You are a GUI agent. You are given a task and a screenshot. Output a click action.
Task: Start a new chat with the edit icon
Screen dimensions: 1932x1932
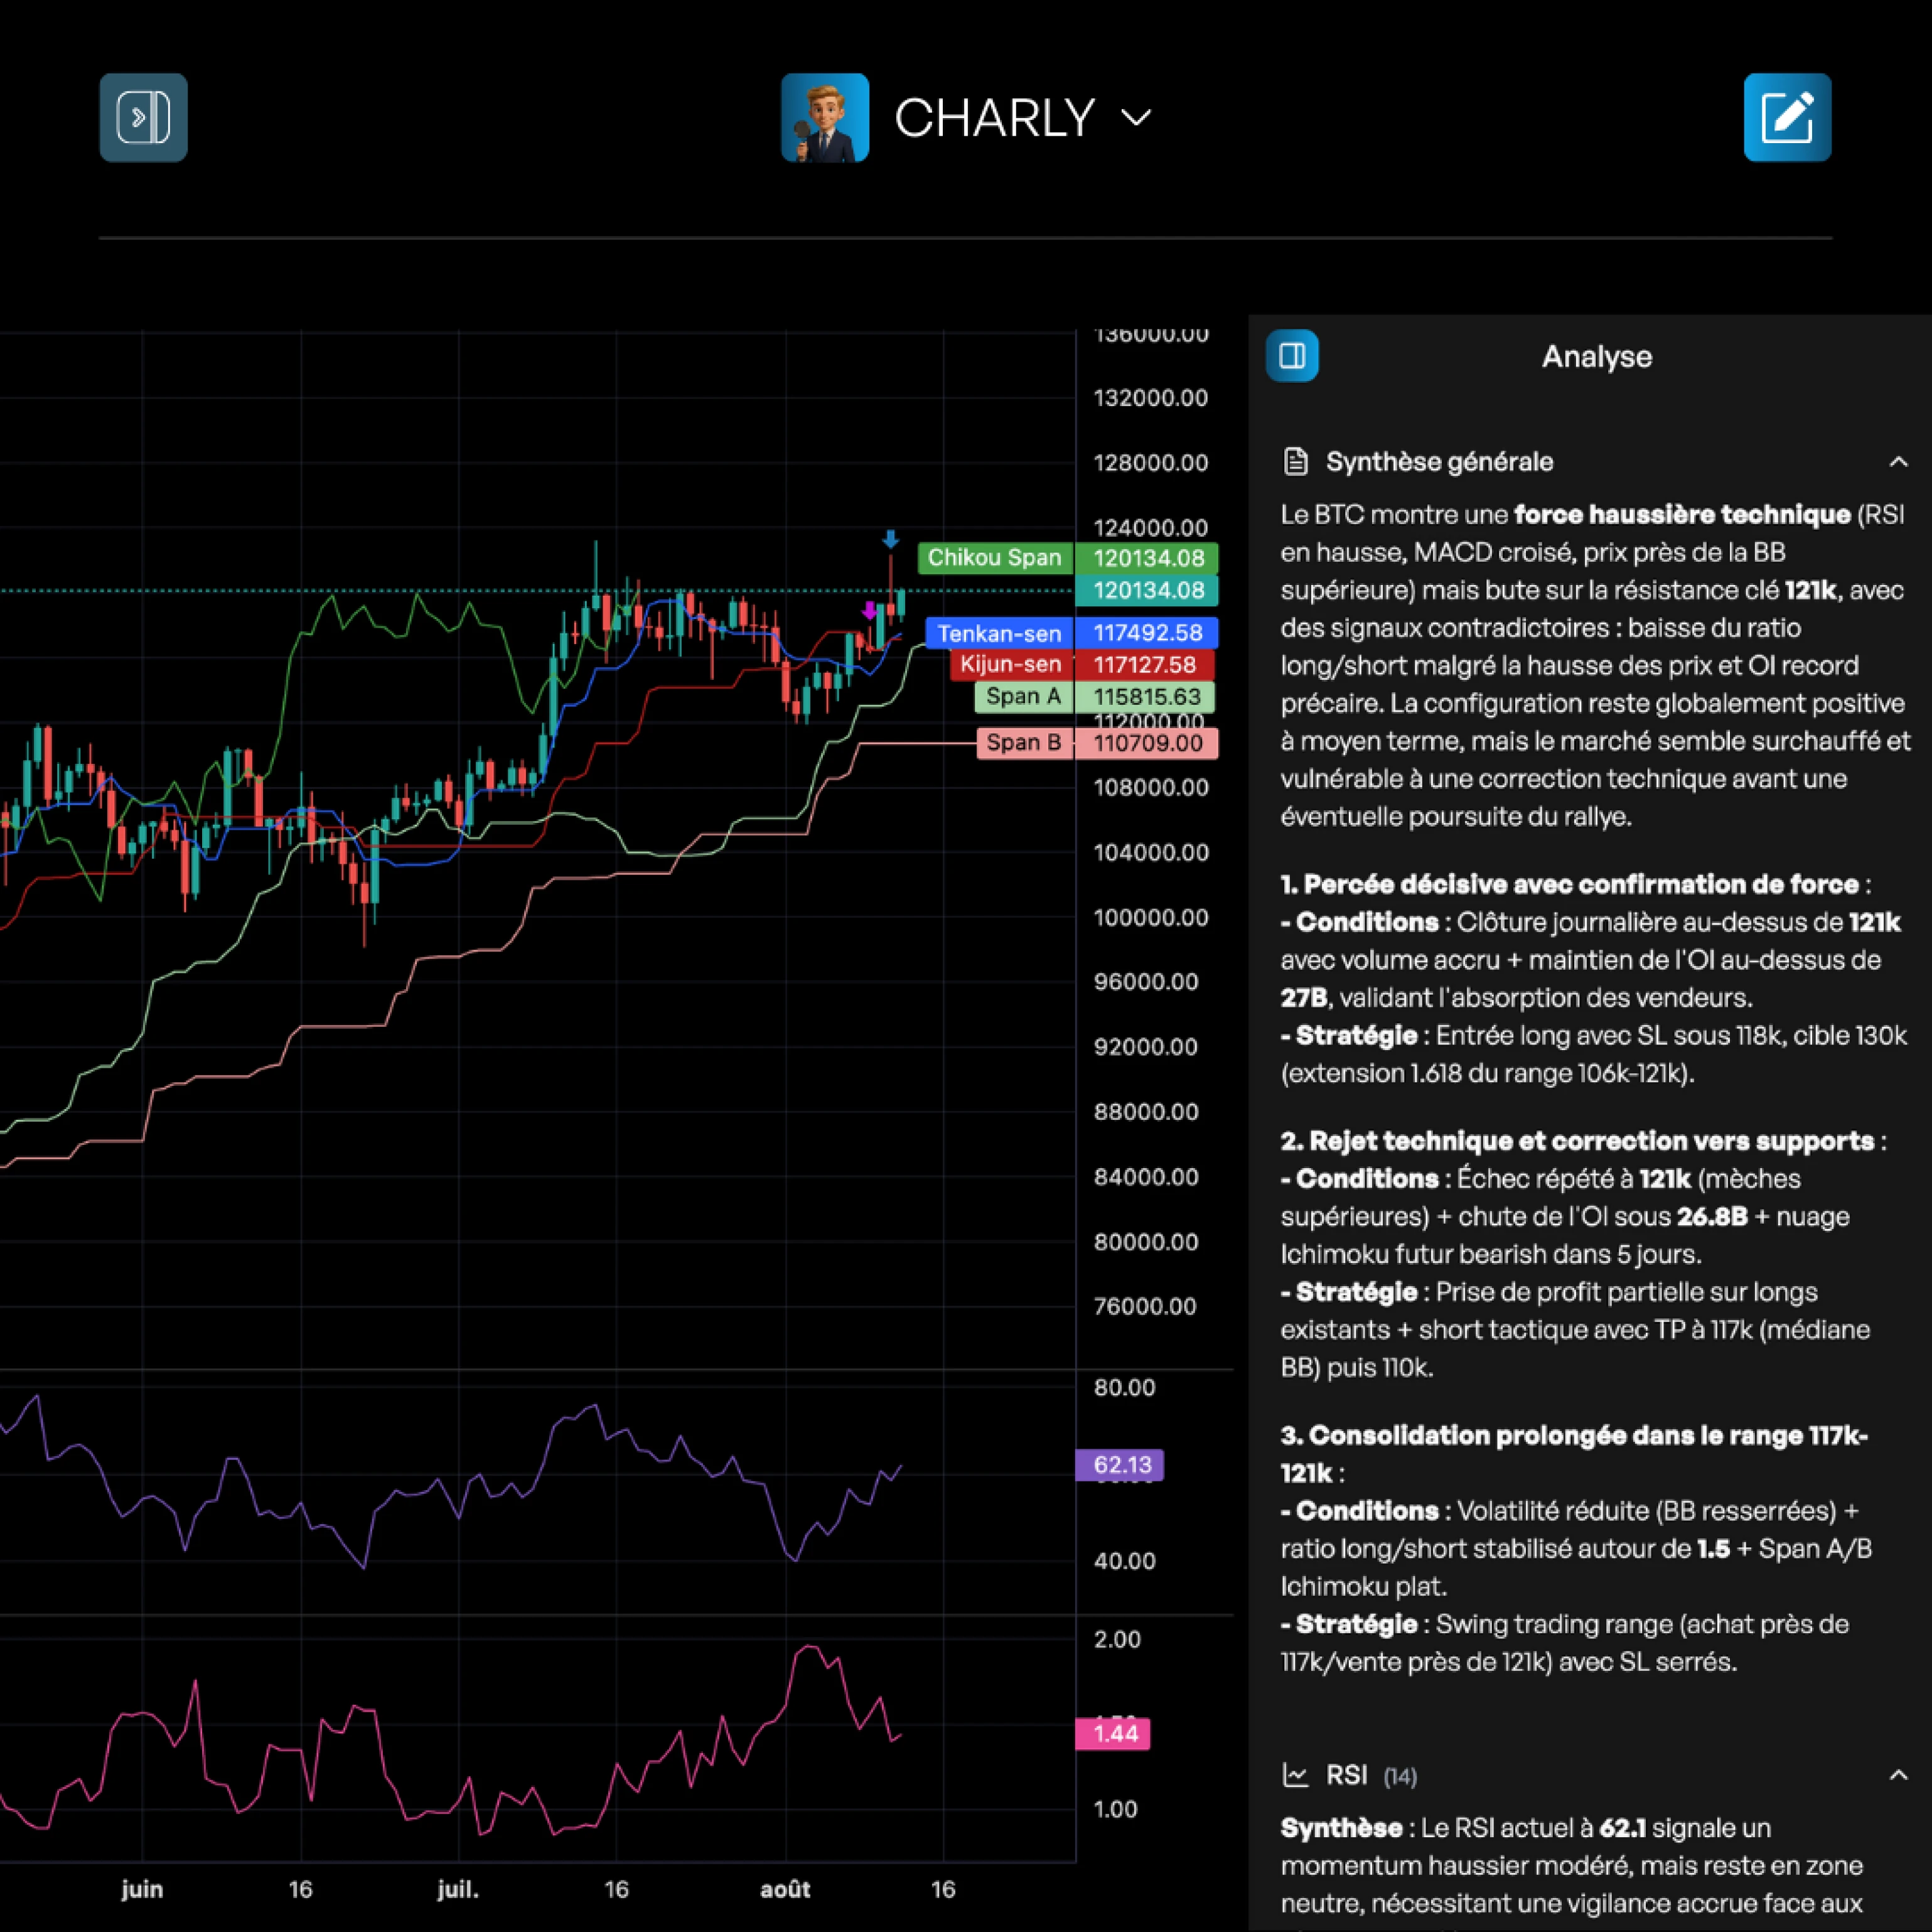click(x=1787, y=118)
